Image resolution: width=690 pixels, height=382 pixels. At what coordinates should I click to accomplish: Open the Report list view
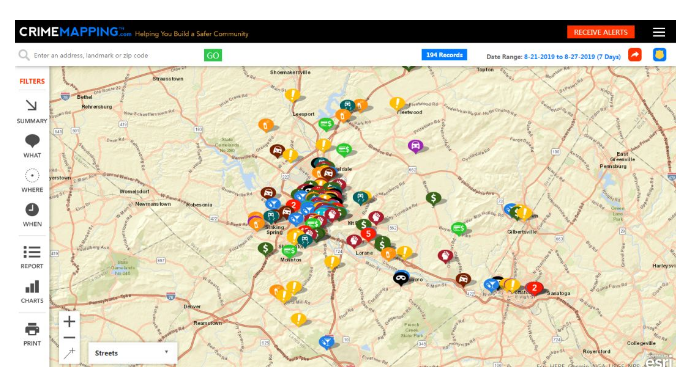click(x=32, y=252)
